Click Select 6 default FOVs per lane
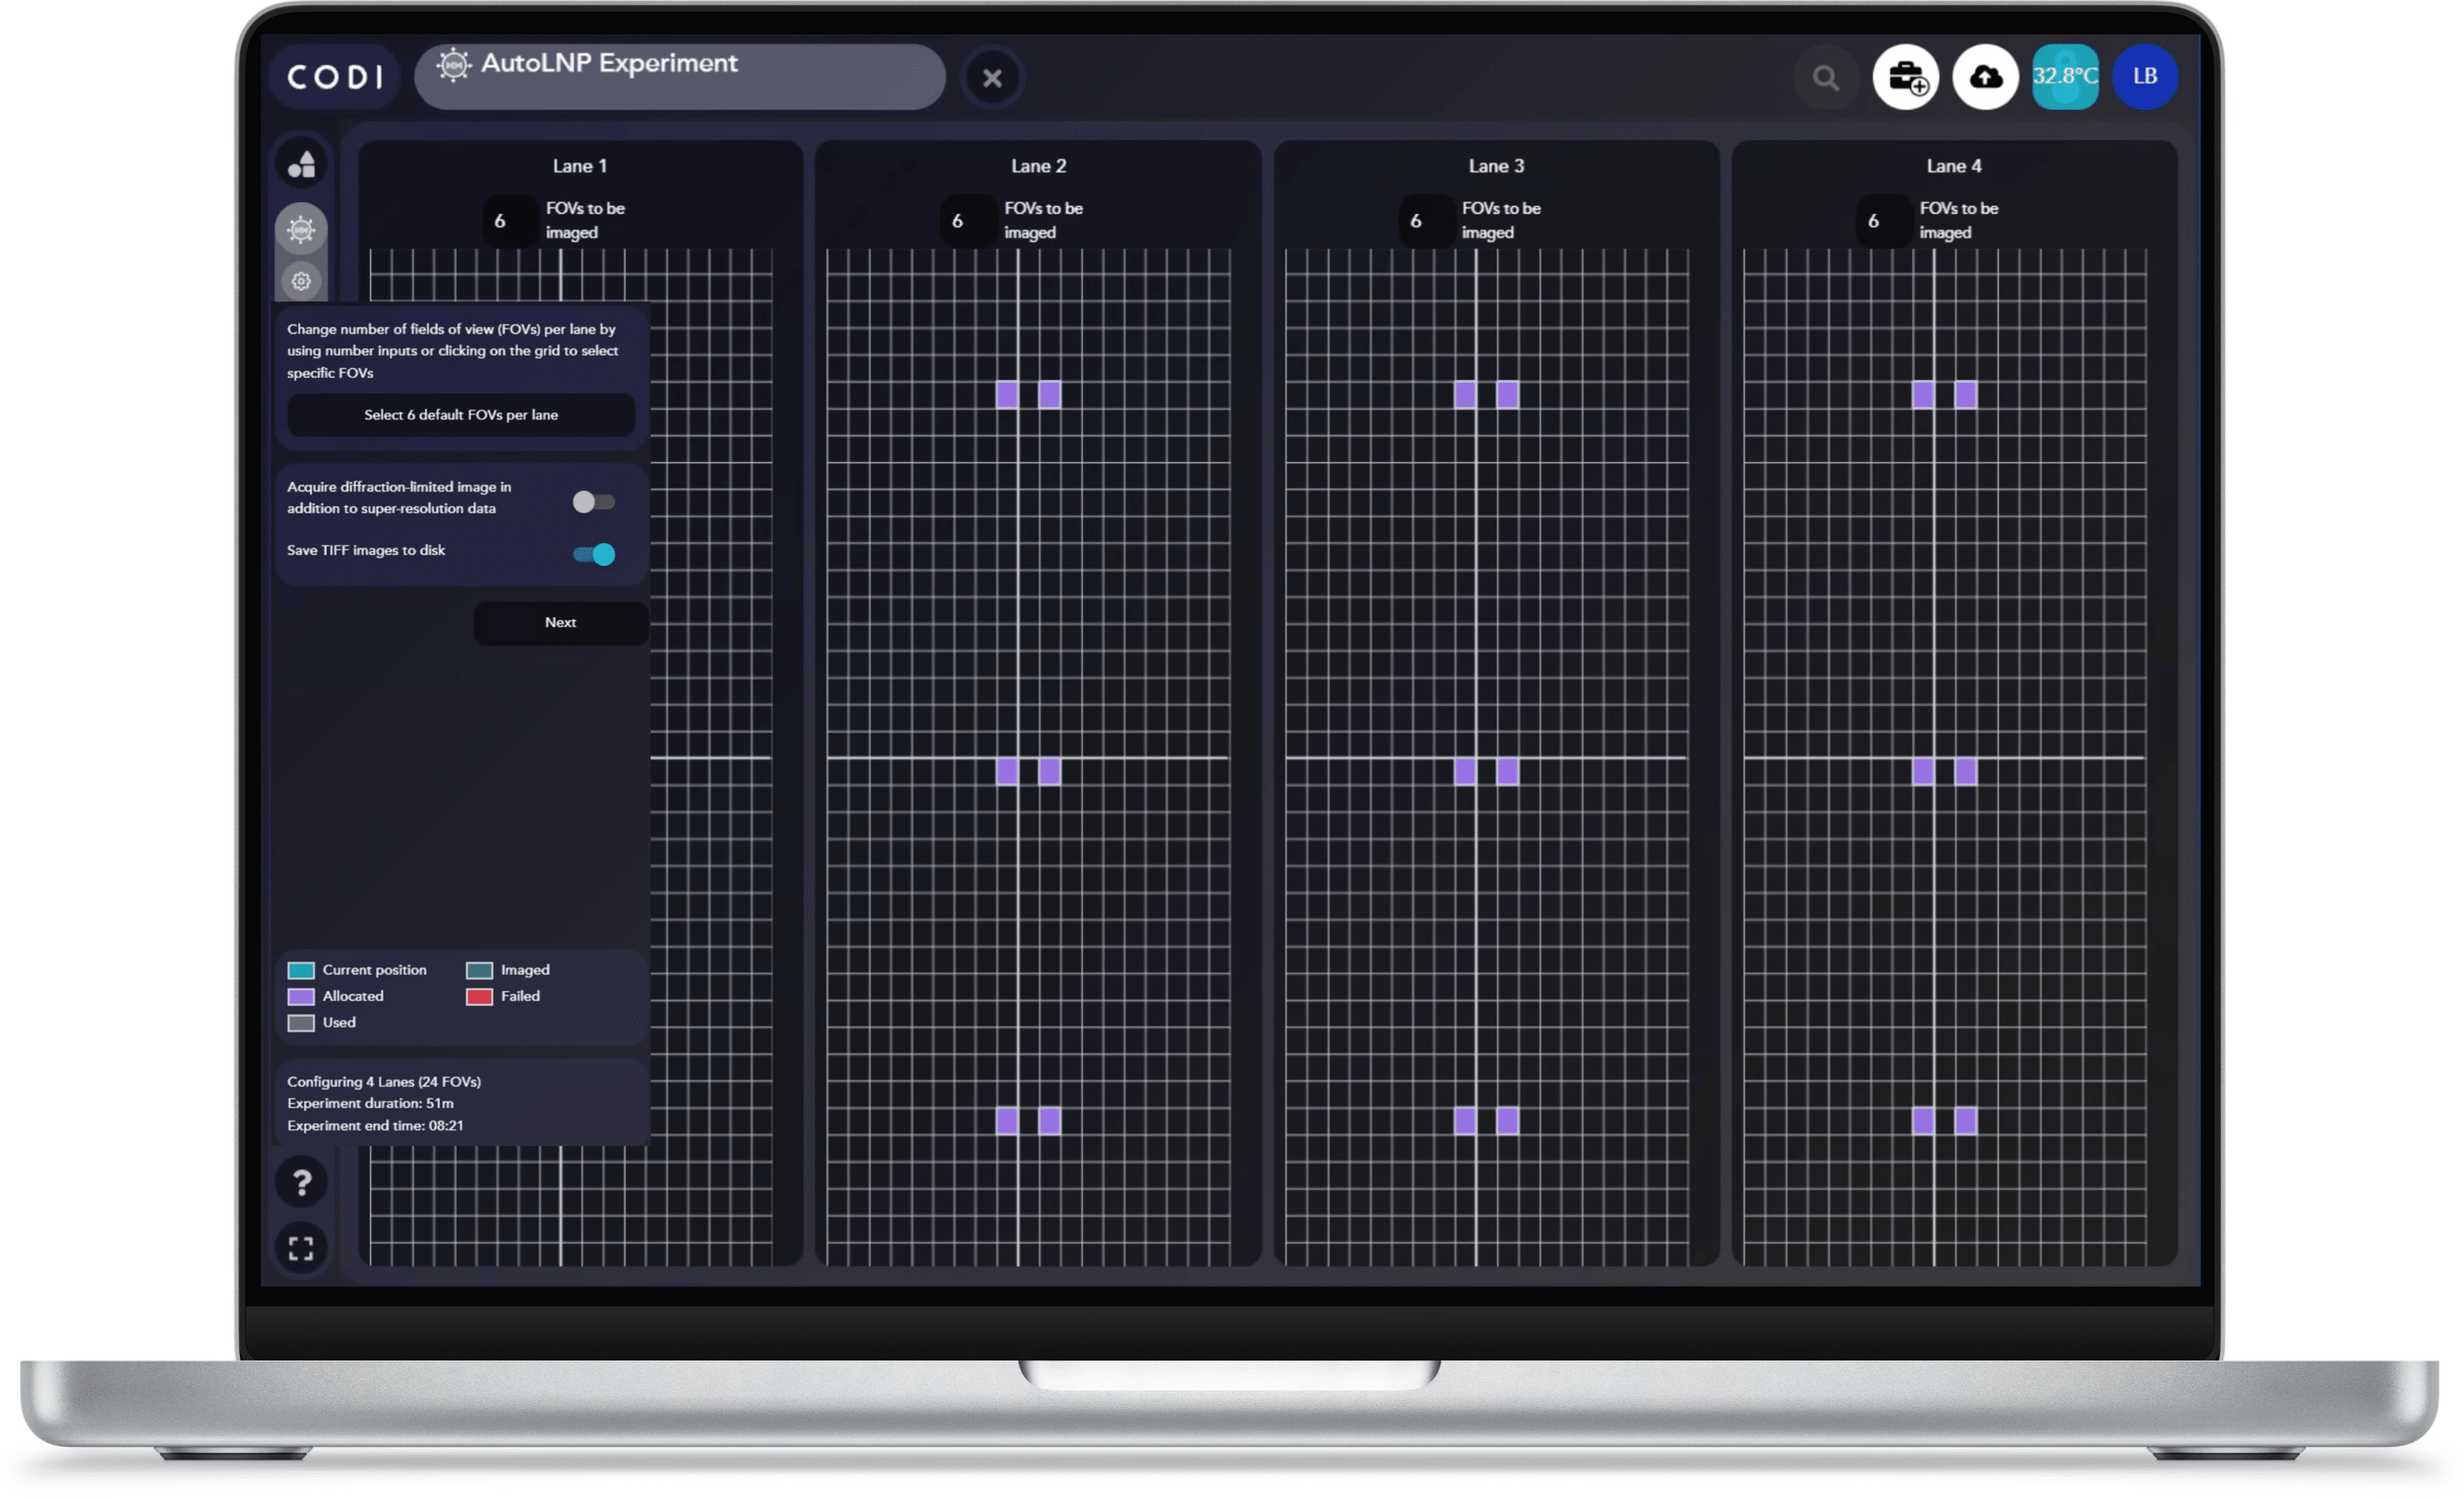This screenshot has height=1499, width=2464. coord(461,415)
